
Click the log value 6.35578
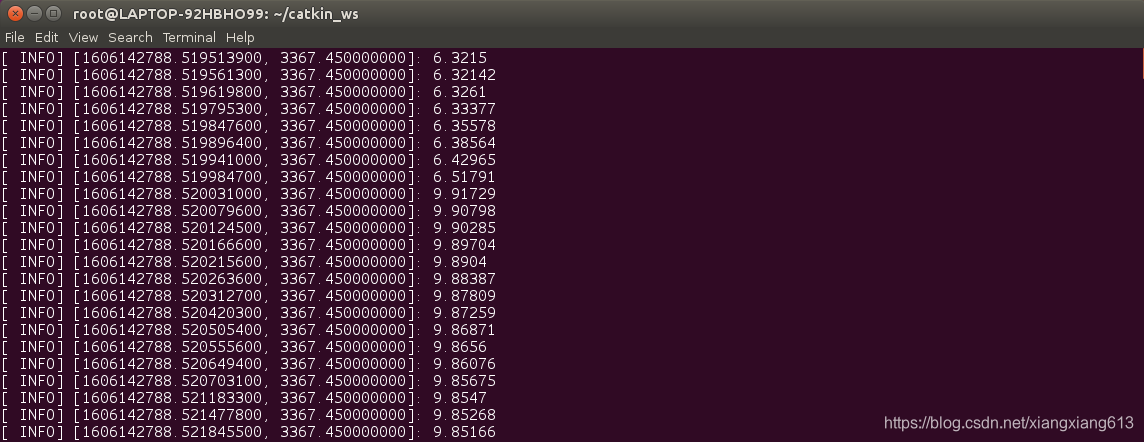coord(464,125)
